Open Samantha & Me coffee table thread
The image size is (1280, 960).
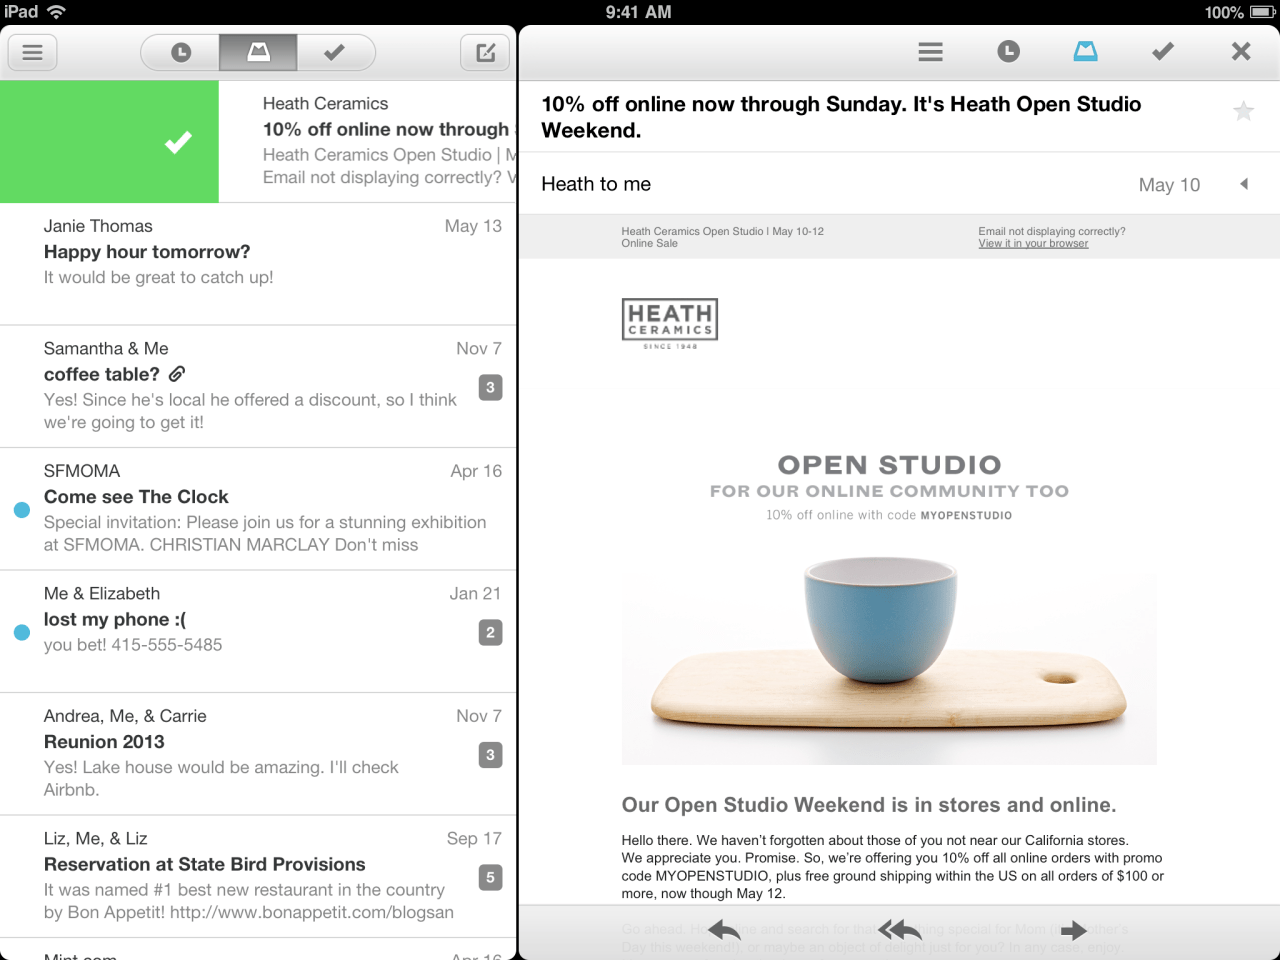click(x=258, y=386)
